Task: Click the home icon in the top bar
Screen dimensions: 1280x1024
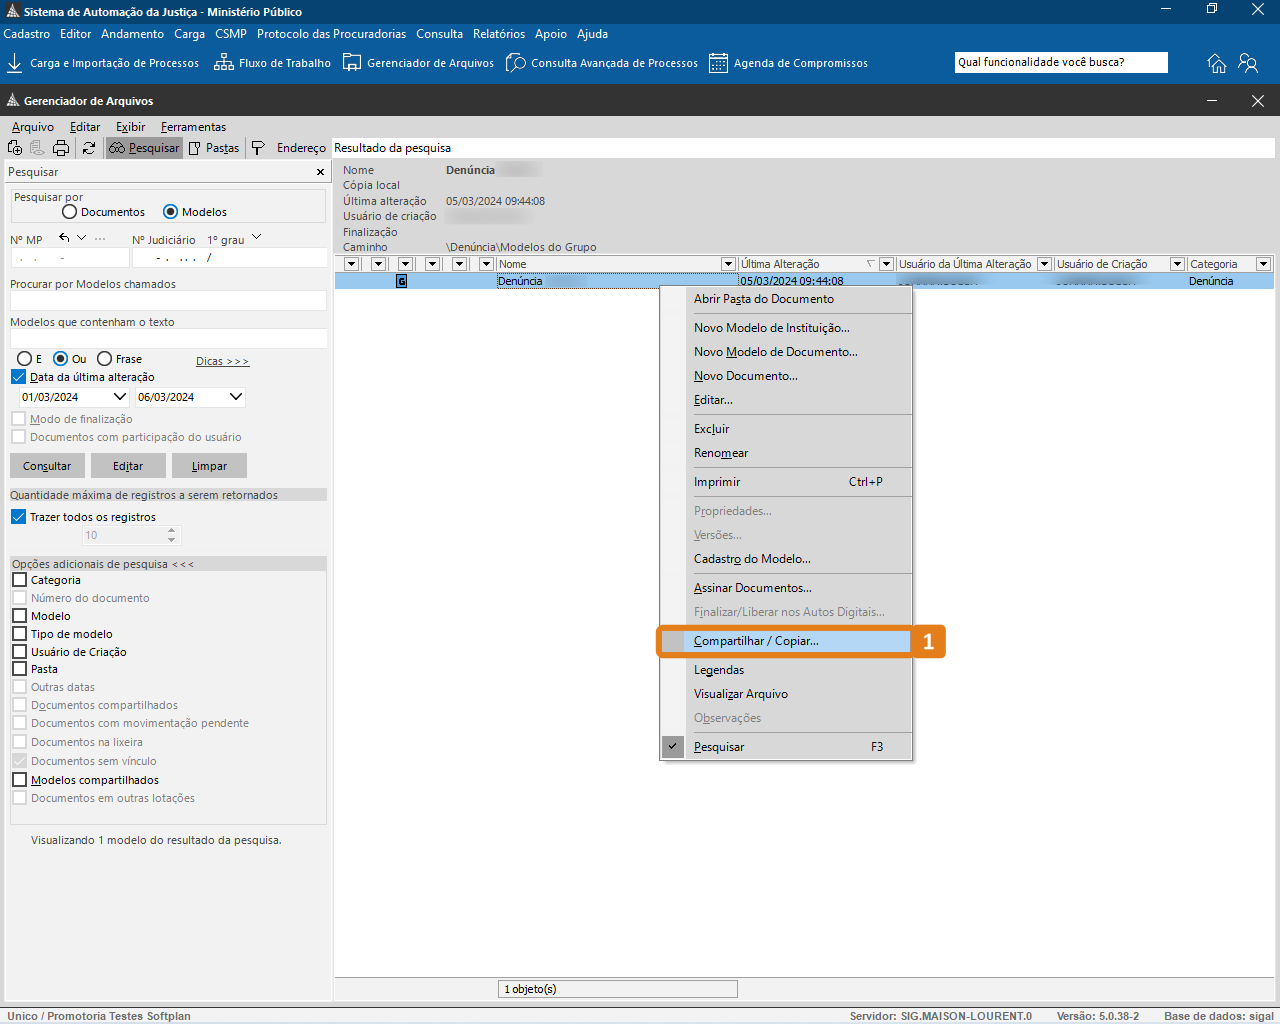Action: (1216, 63)
